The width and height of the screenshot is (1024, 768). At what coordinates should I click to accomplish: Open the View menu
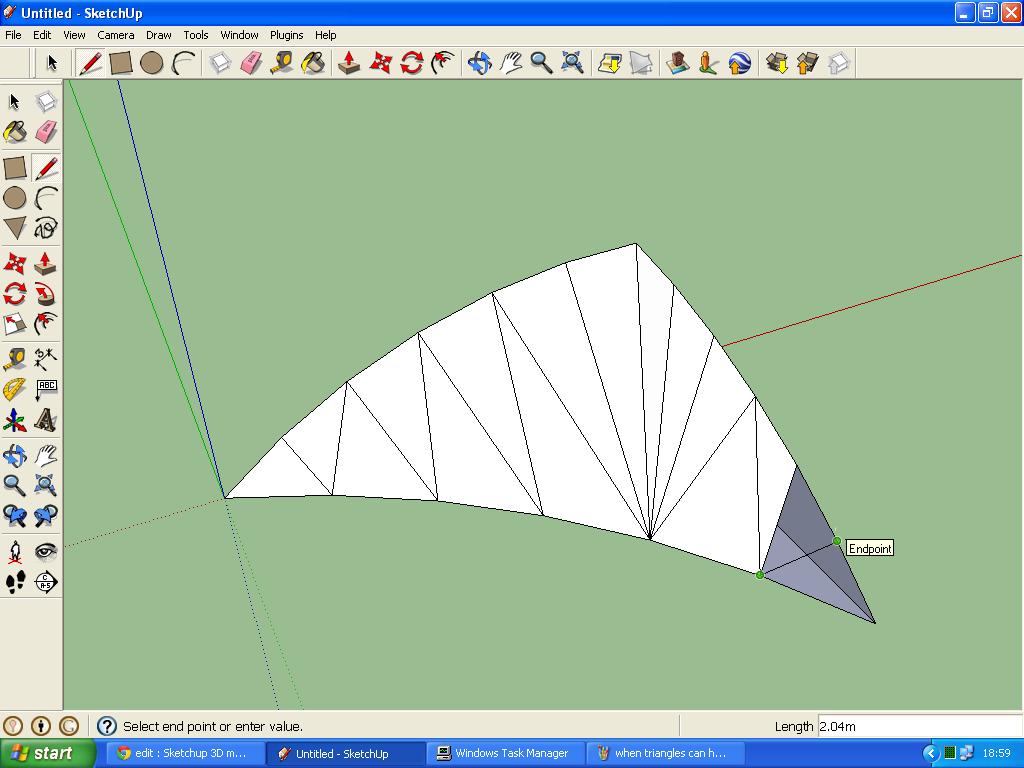click(x=74, y=35)
